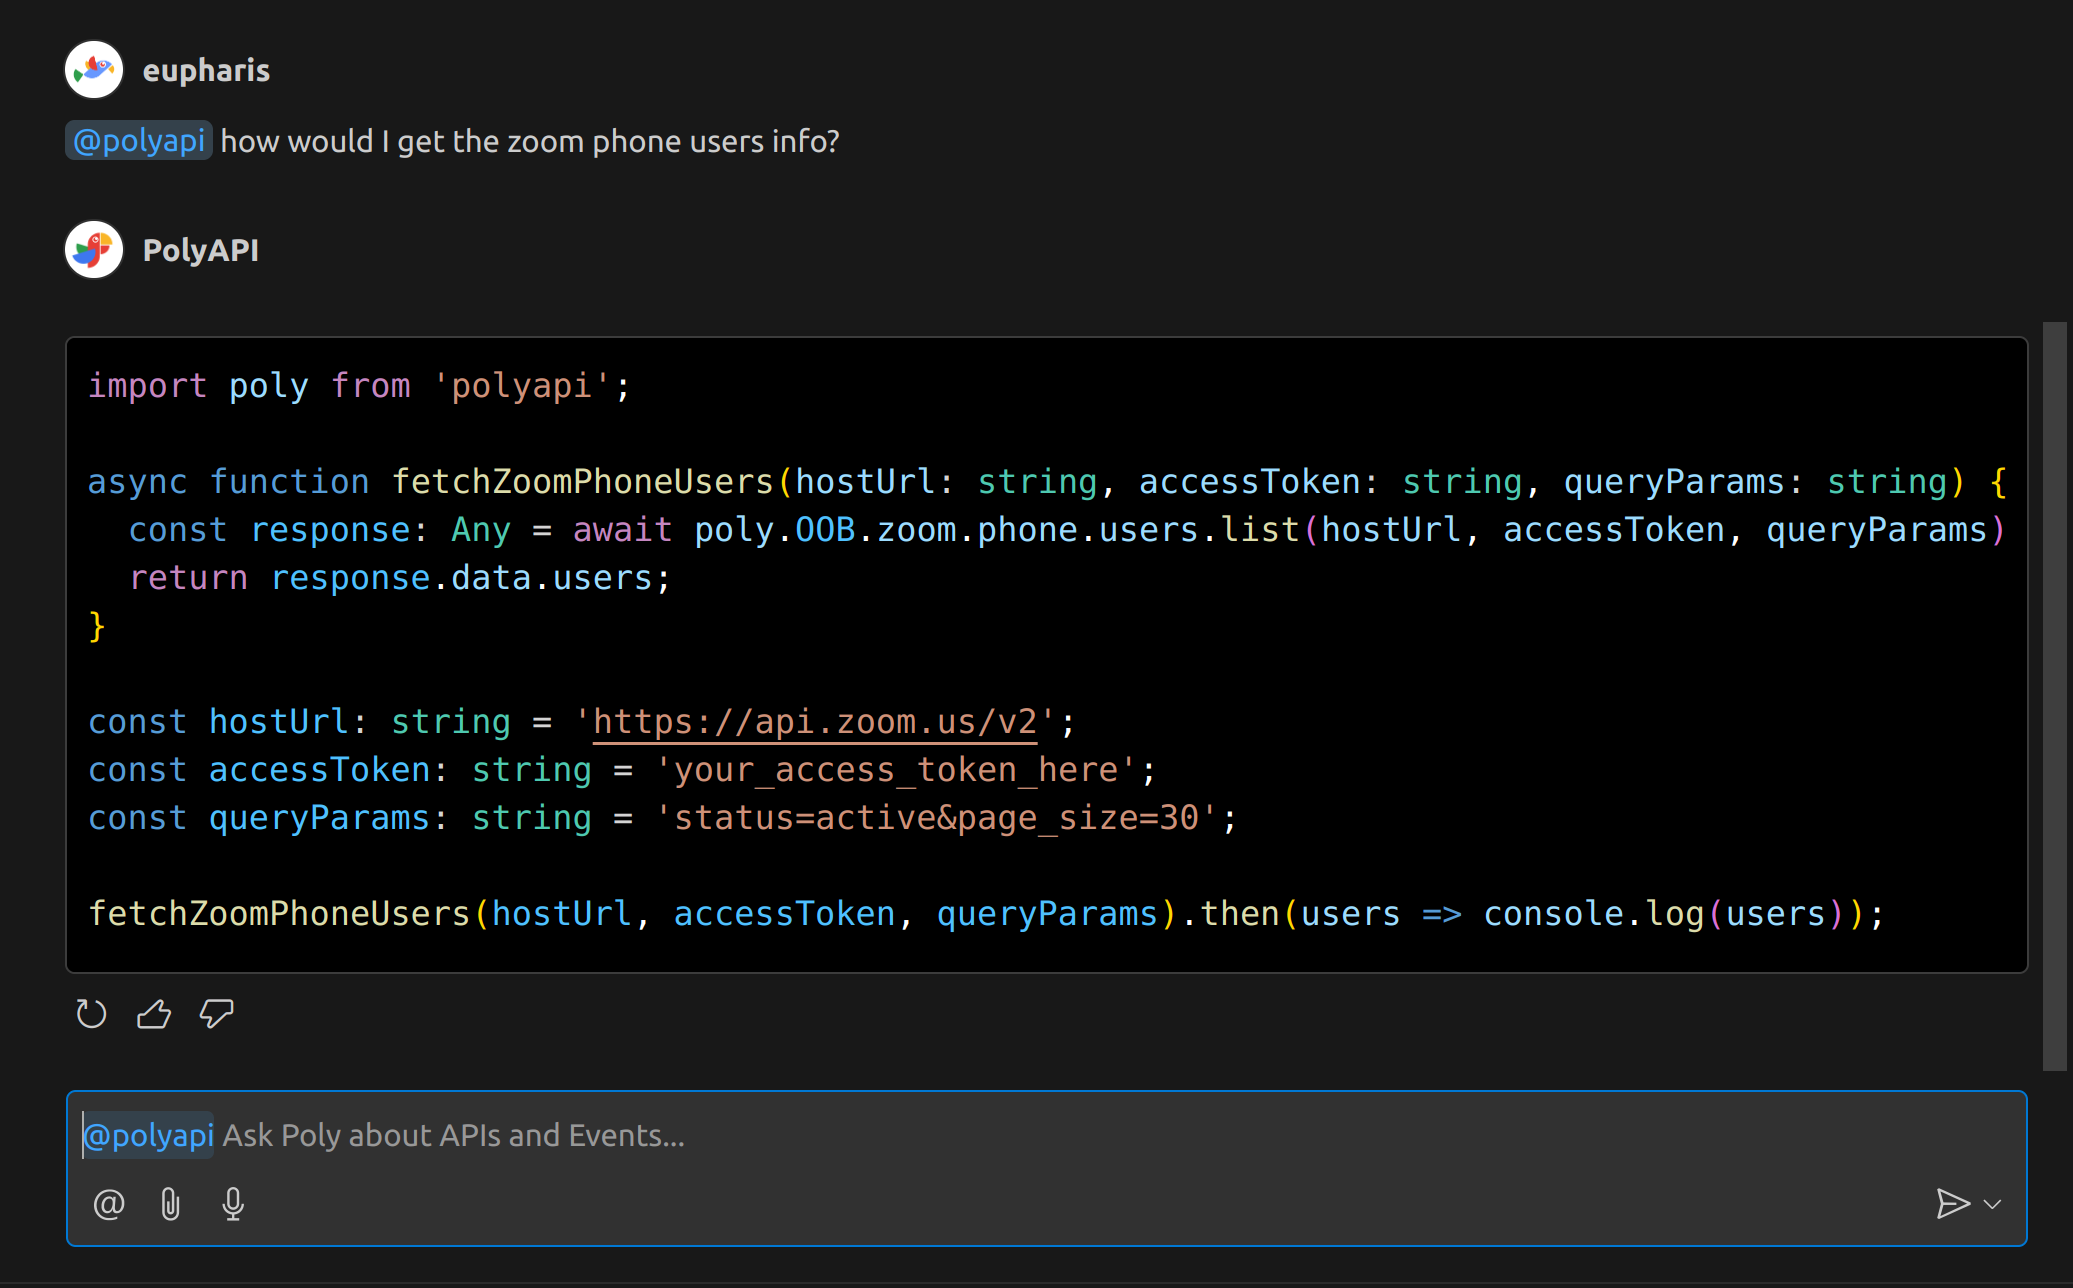This screenshot has height=1288, width=2073.
Task: Click fetchZoomPhoneUsers in the function declaration
Action: [583, 482]
